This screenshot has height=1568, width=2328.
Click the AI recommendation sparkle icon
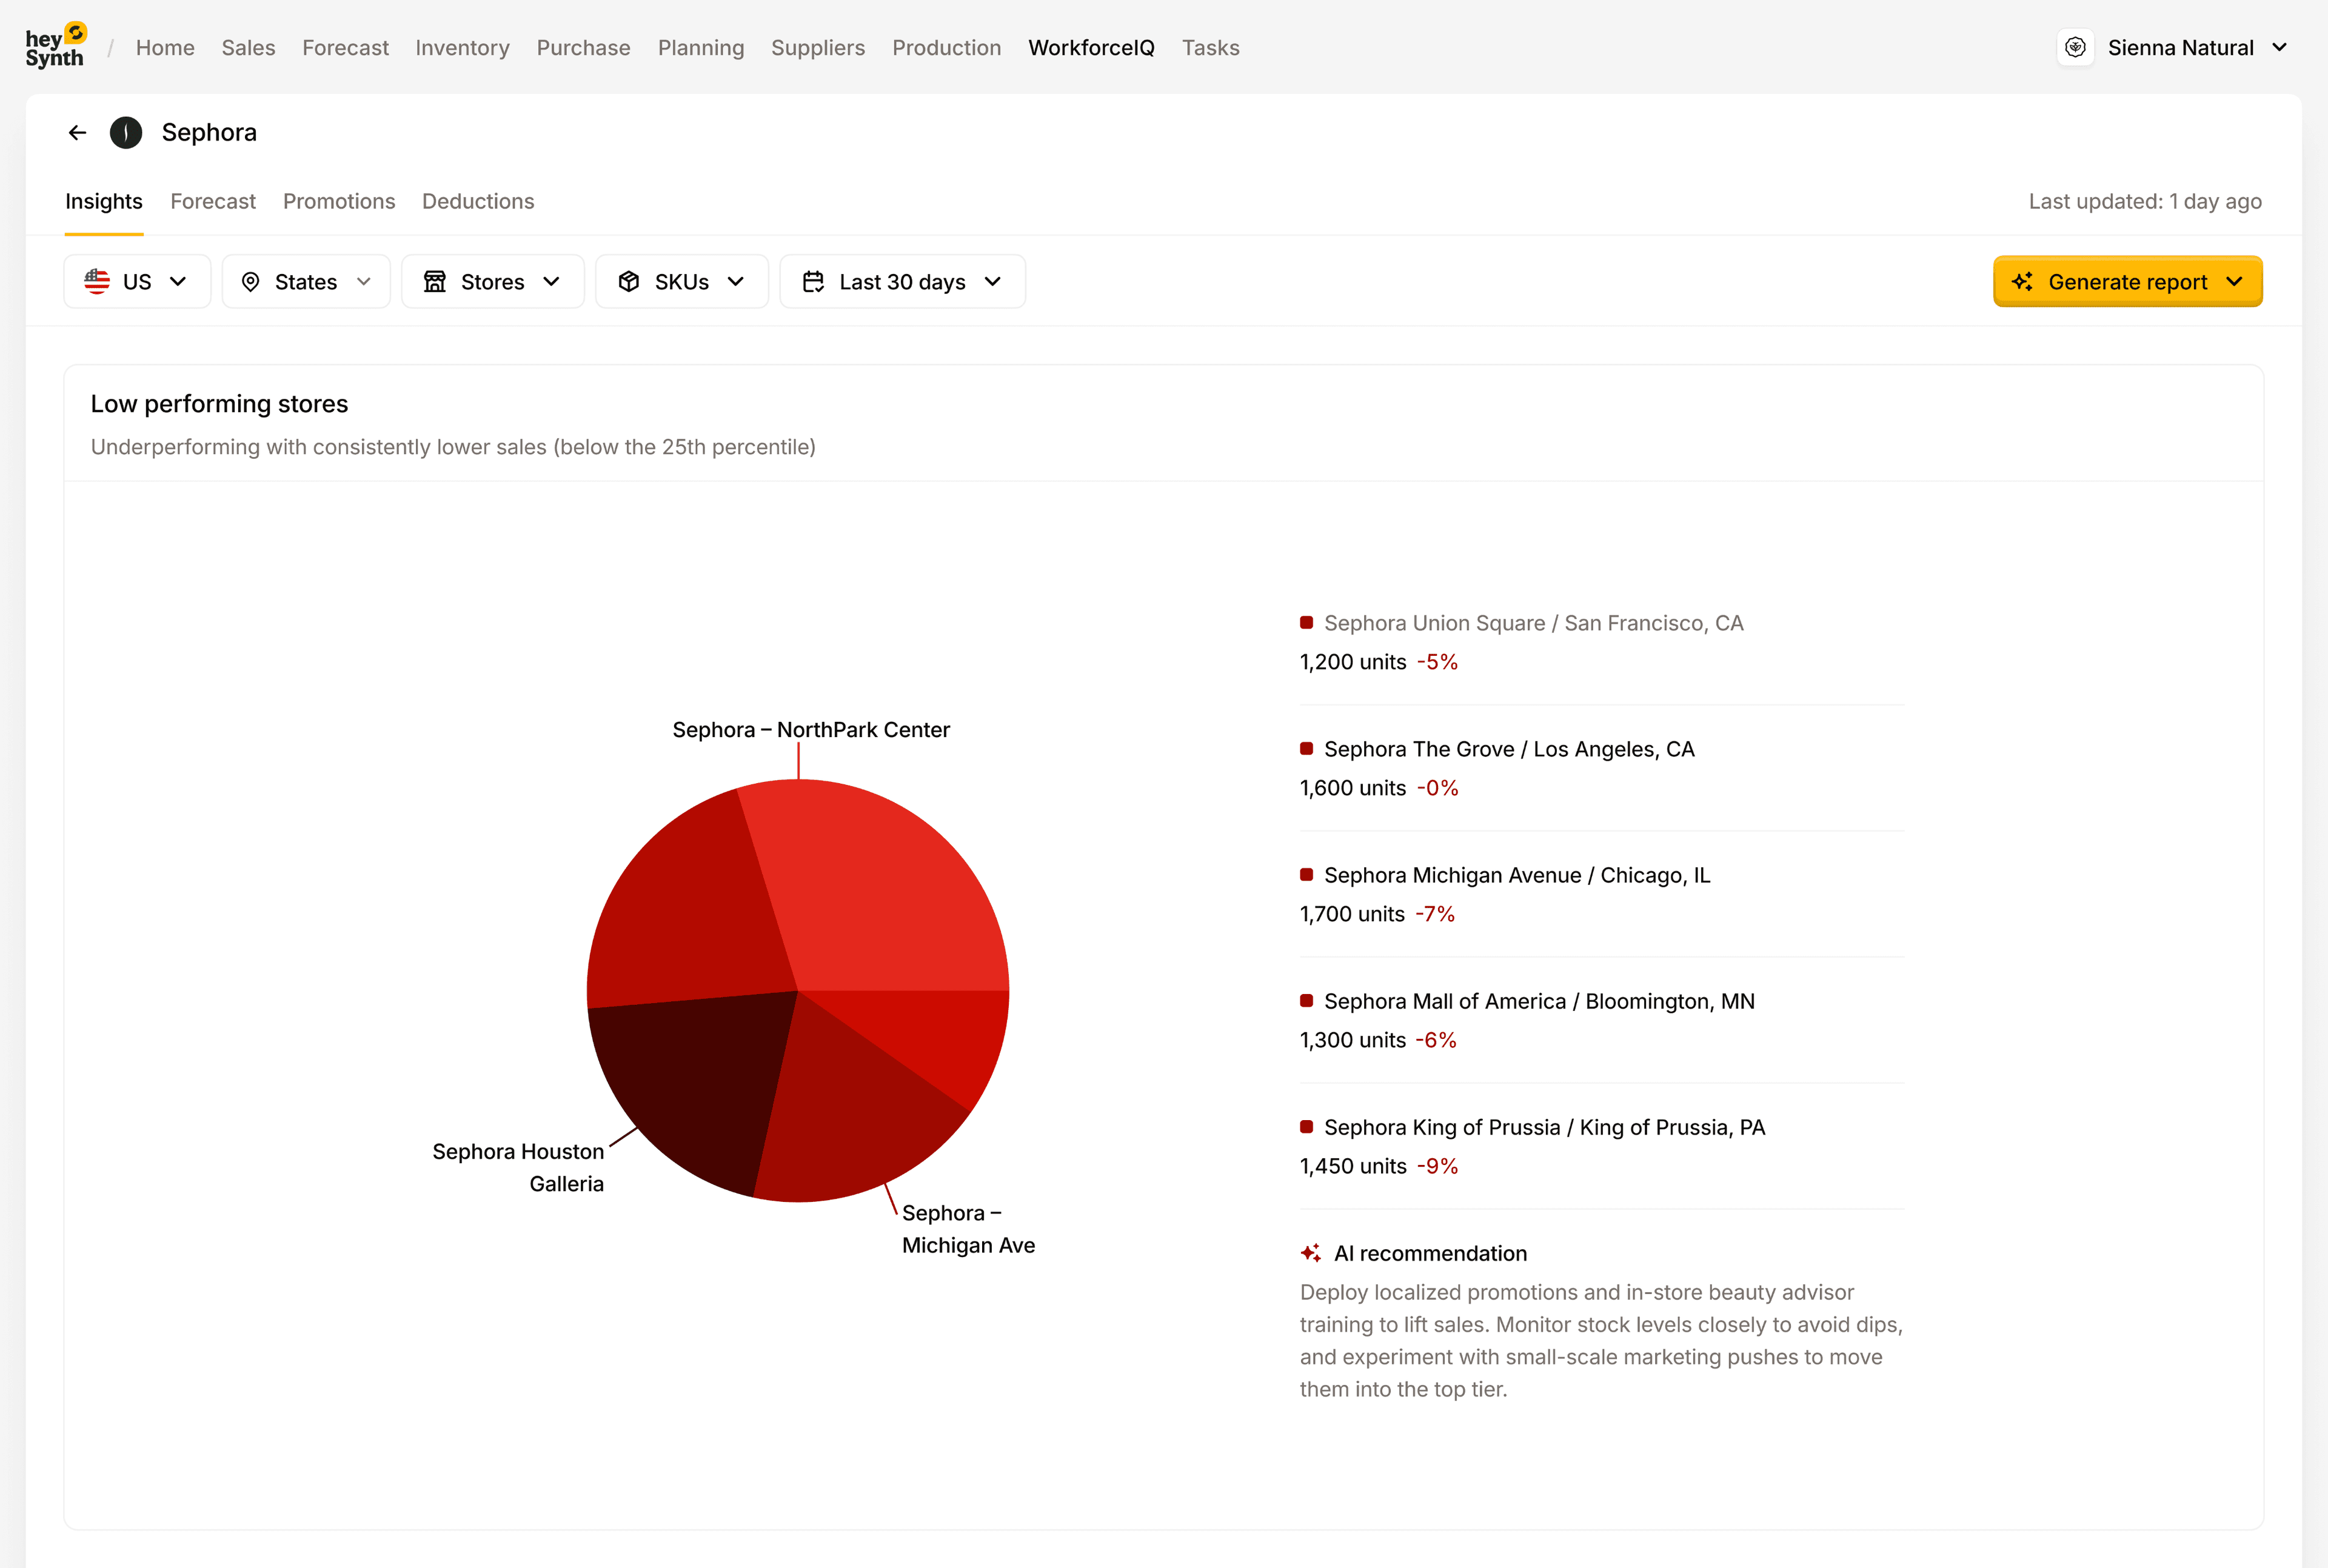point(1310,1252)
